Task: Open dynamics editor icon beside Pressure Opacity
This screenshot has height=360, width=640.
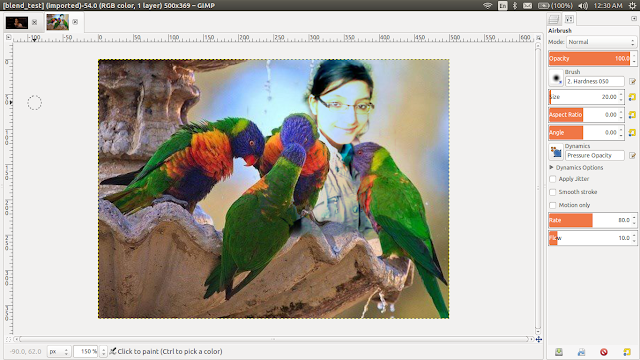Action: coord(632,156)
